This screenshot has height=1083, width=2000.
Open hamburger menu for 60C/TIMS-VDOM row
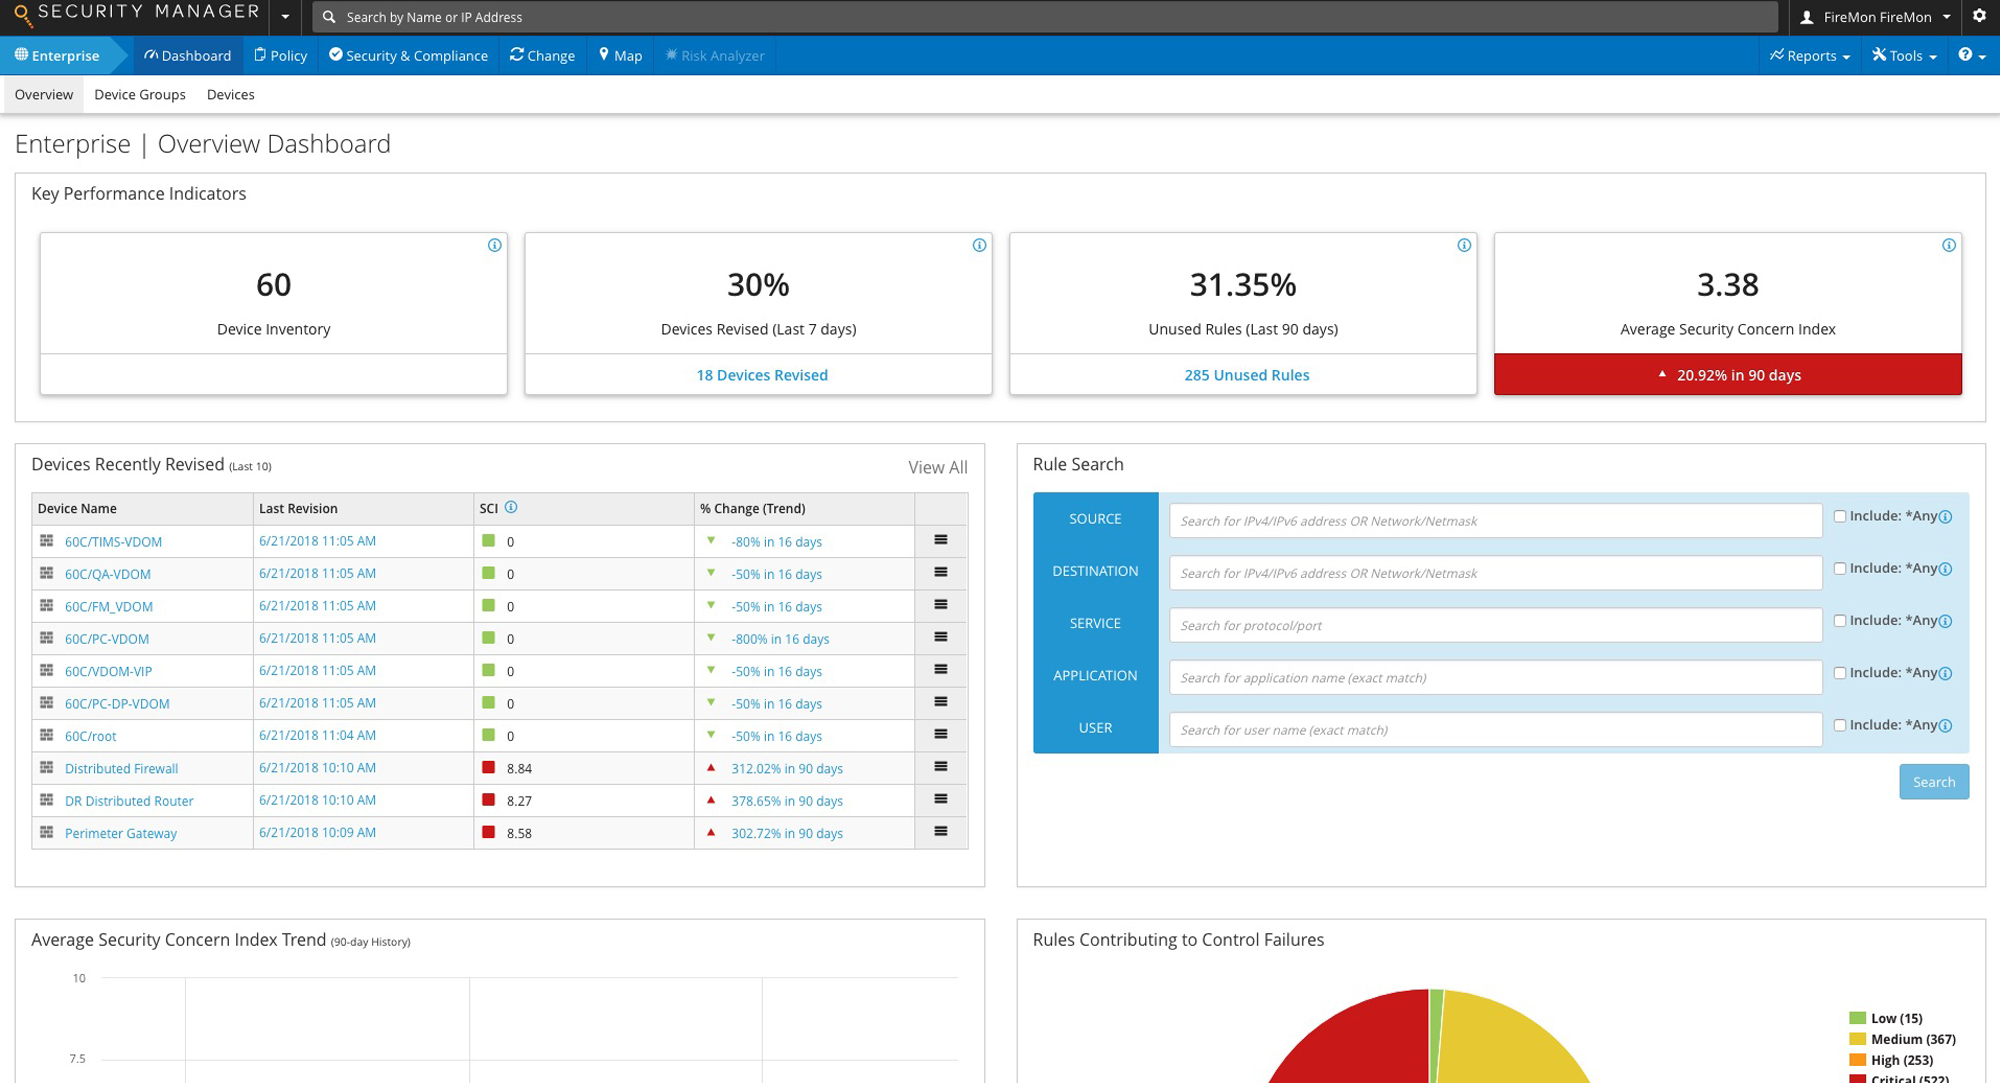coord(940,540)
